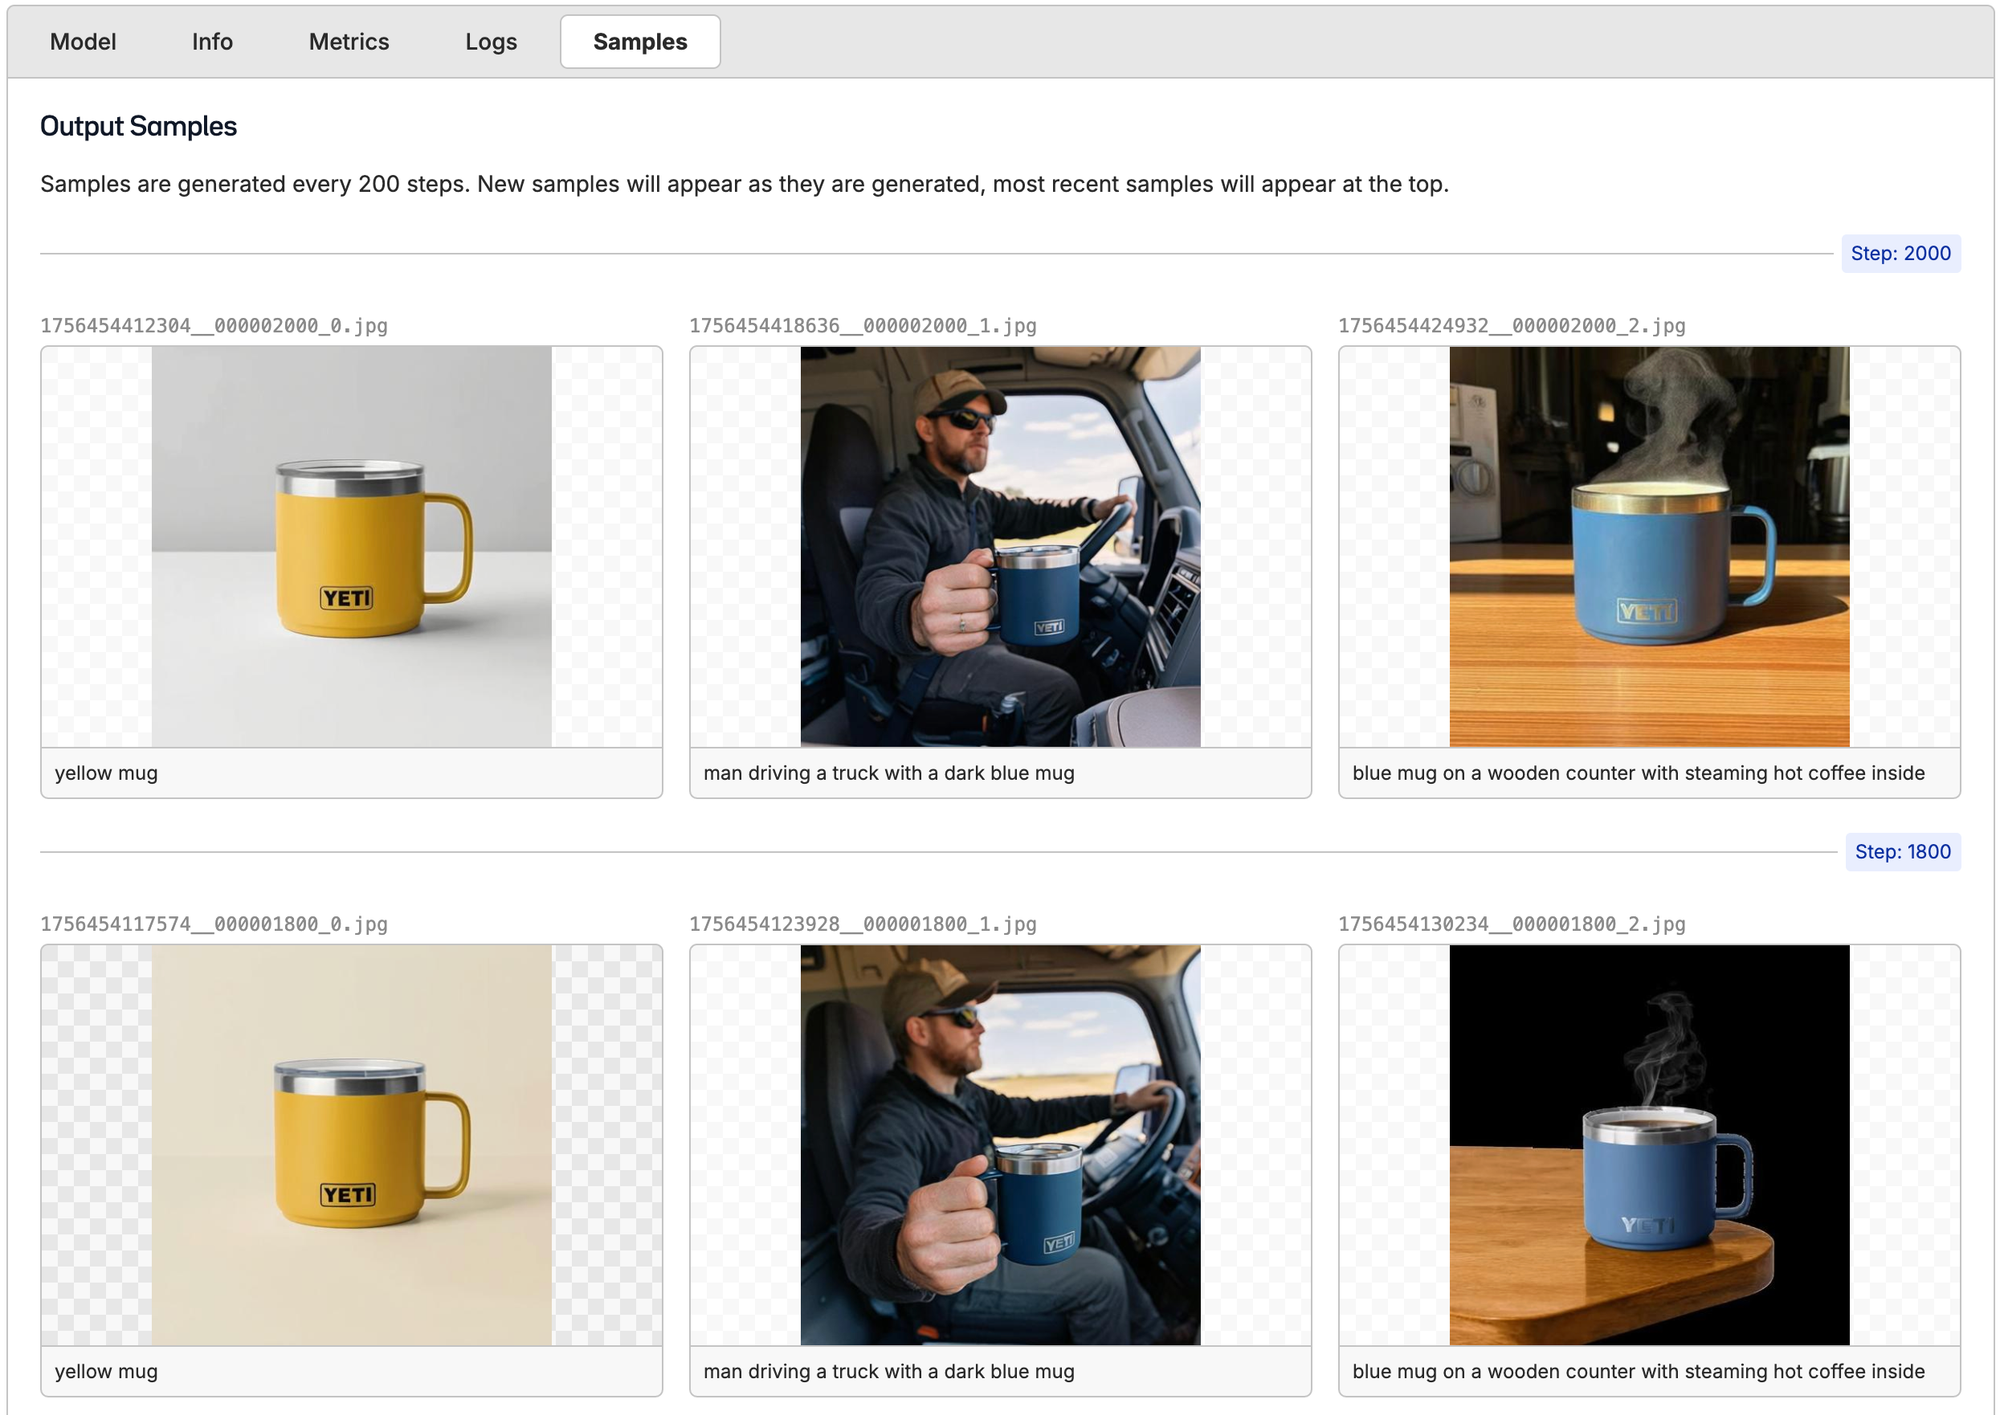Click the Output Samples heading
This screenshot has width=2000, height=1415.
(138, 126)
